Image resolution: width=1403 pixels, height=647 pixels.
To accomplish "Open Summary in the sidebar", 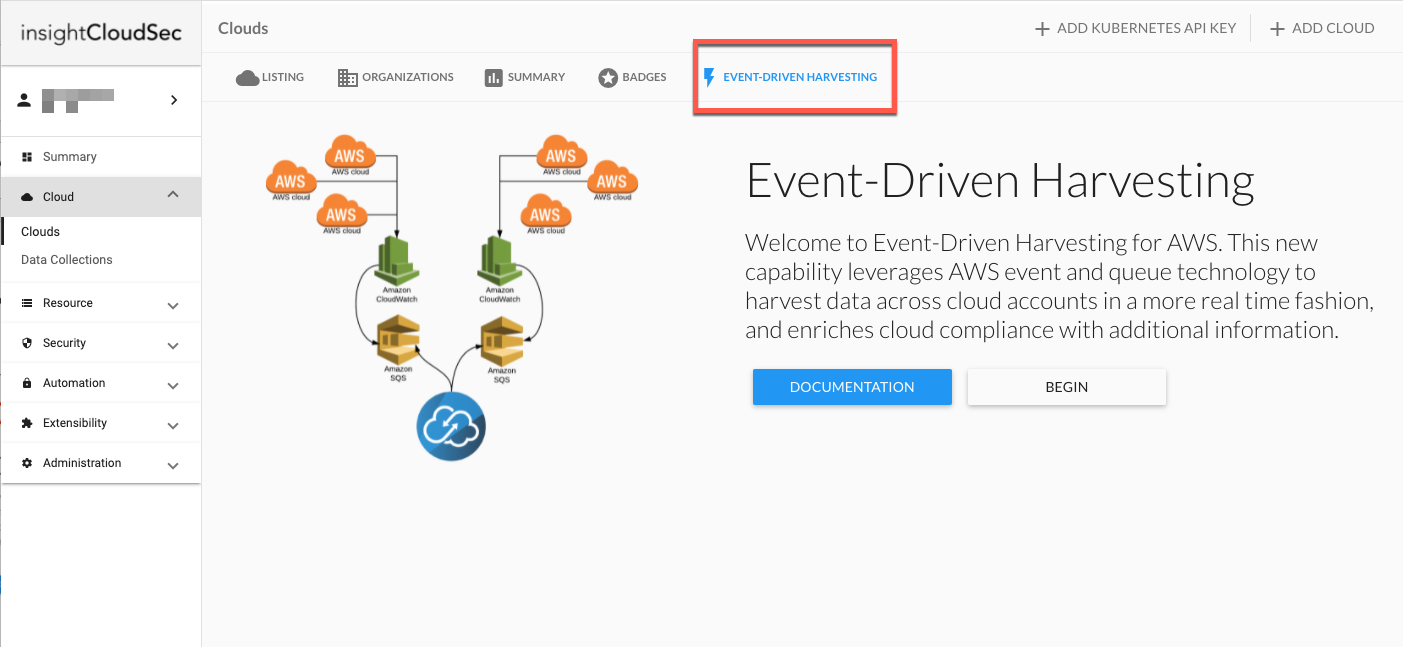I will click(69, 157).
